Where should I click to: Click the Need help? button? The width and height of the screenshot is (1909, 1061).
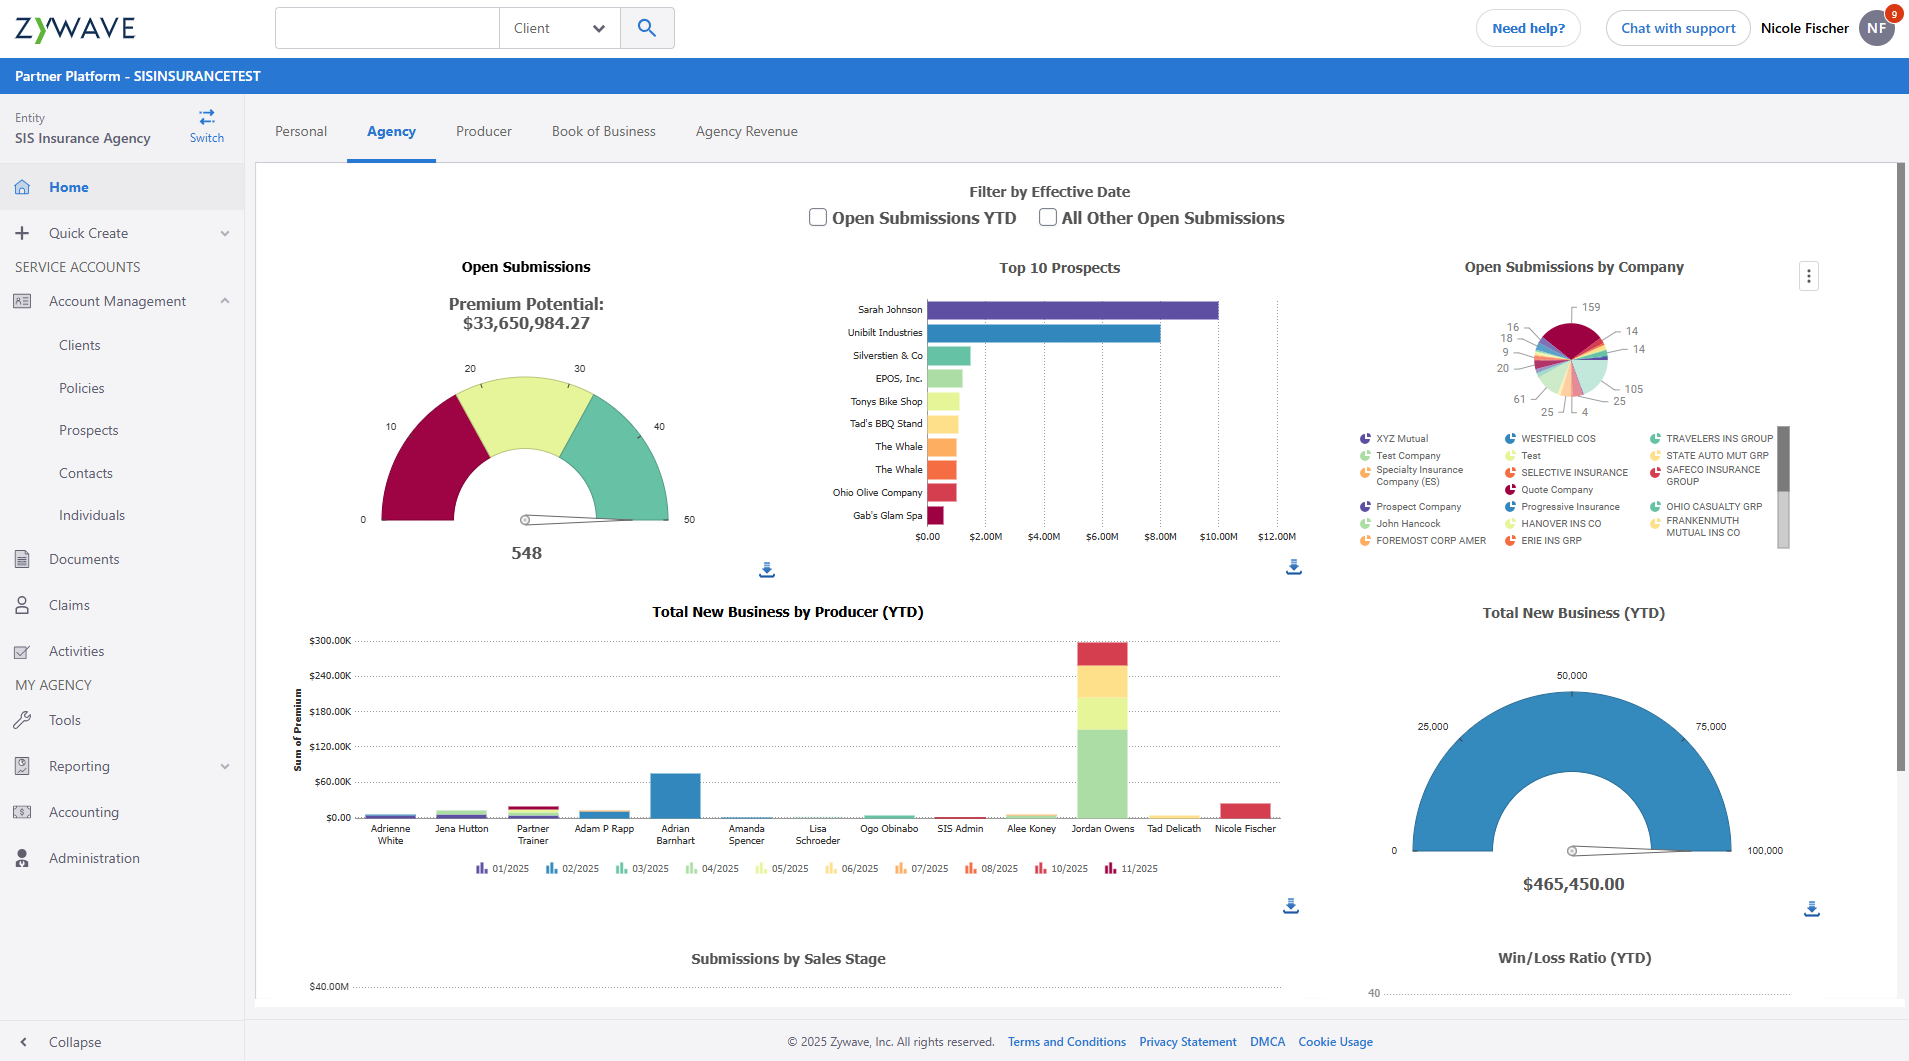(x=1528, y=28)
